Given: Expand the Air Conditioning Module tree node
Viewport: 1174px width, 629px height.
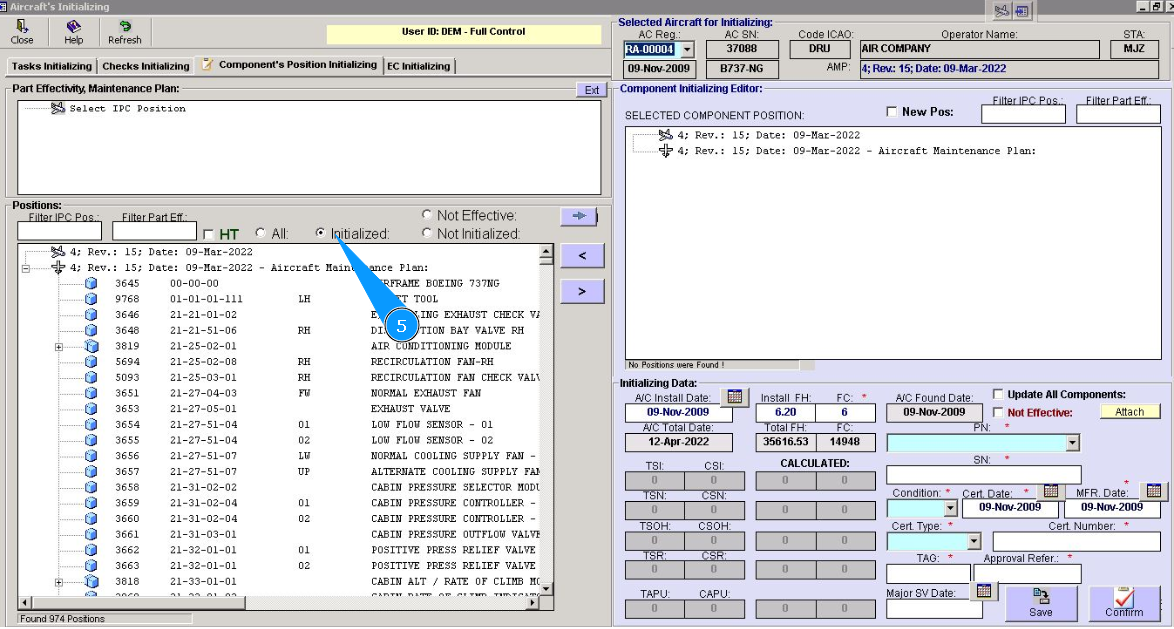Looking at the screenshot, I should coord(59,347).
